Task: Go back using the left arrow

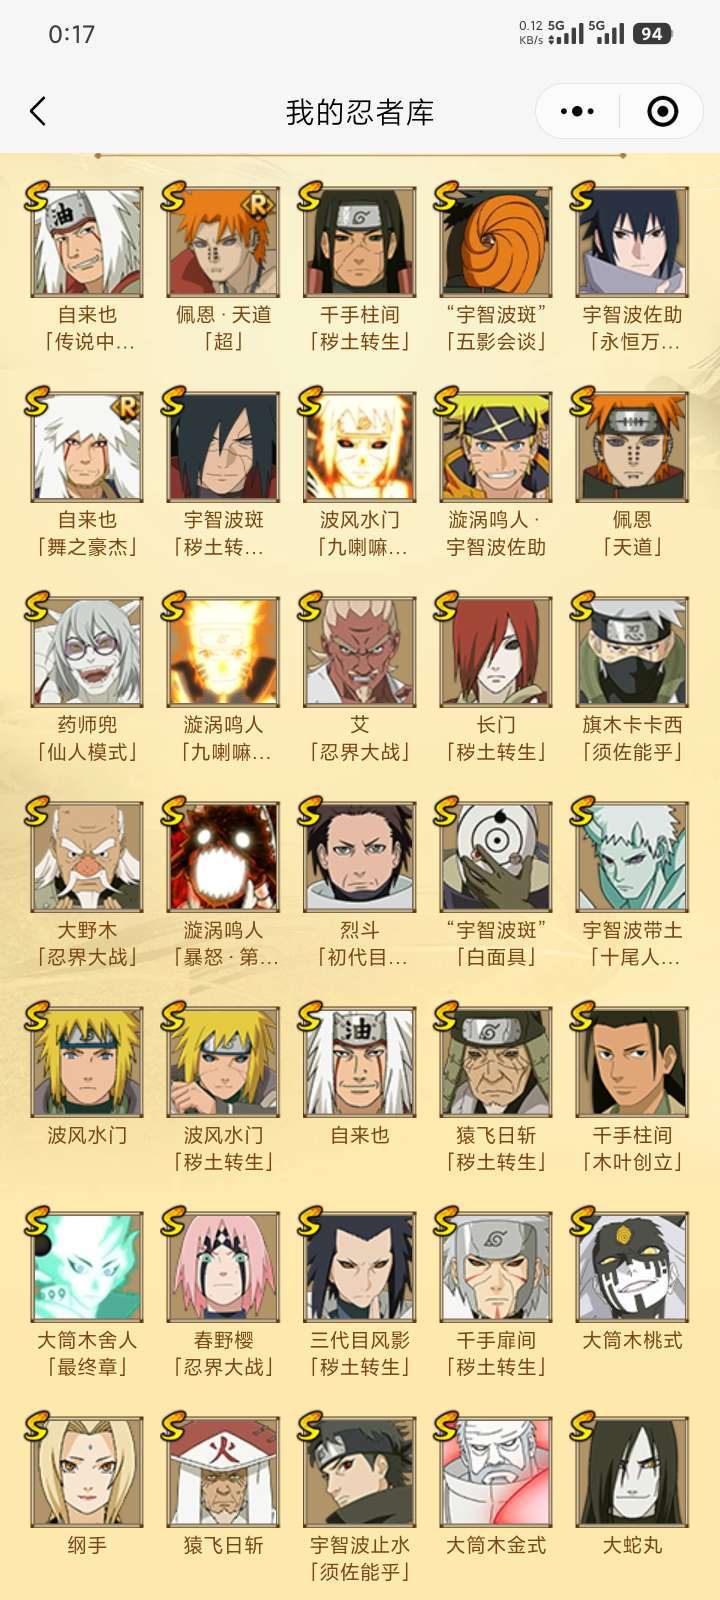Action: 38,111
